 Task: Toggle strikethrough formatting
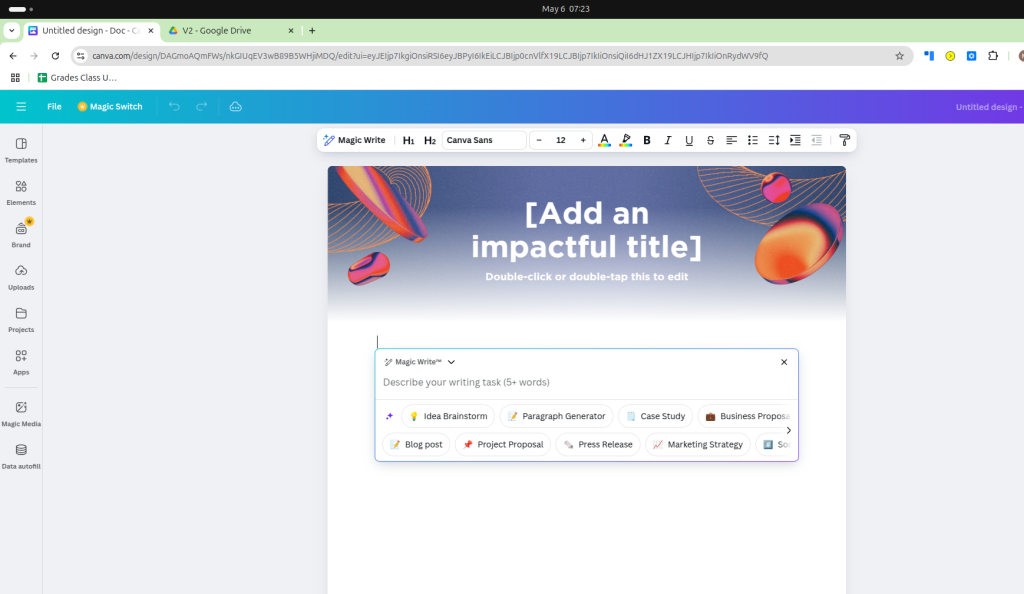tap(710, 140)
